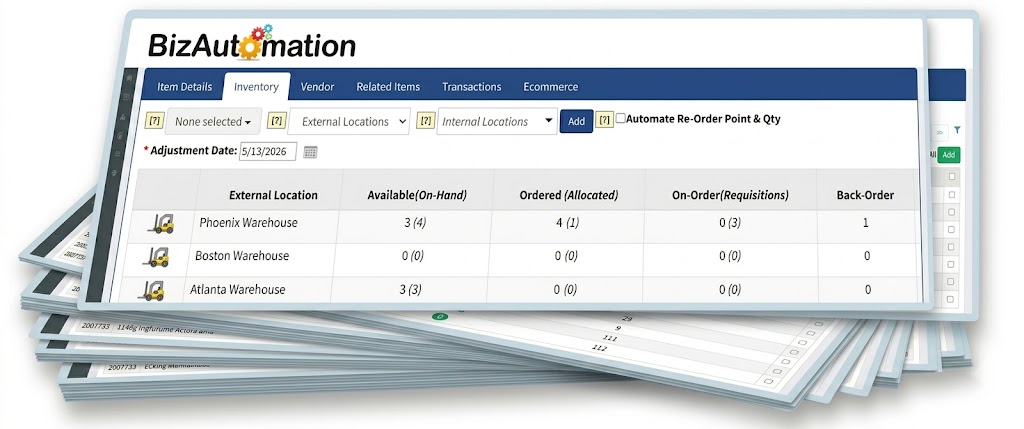The width and height of the screenshot is (1024, 429).
Task: Open the Transactions tab
Action: [x=472, y=86]
